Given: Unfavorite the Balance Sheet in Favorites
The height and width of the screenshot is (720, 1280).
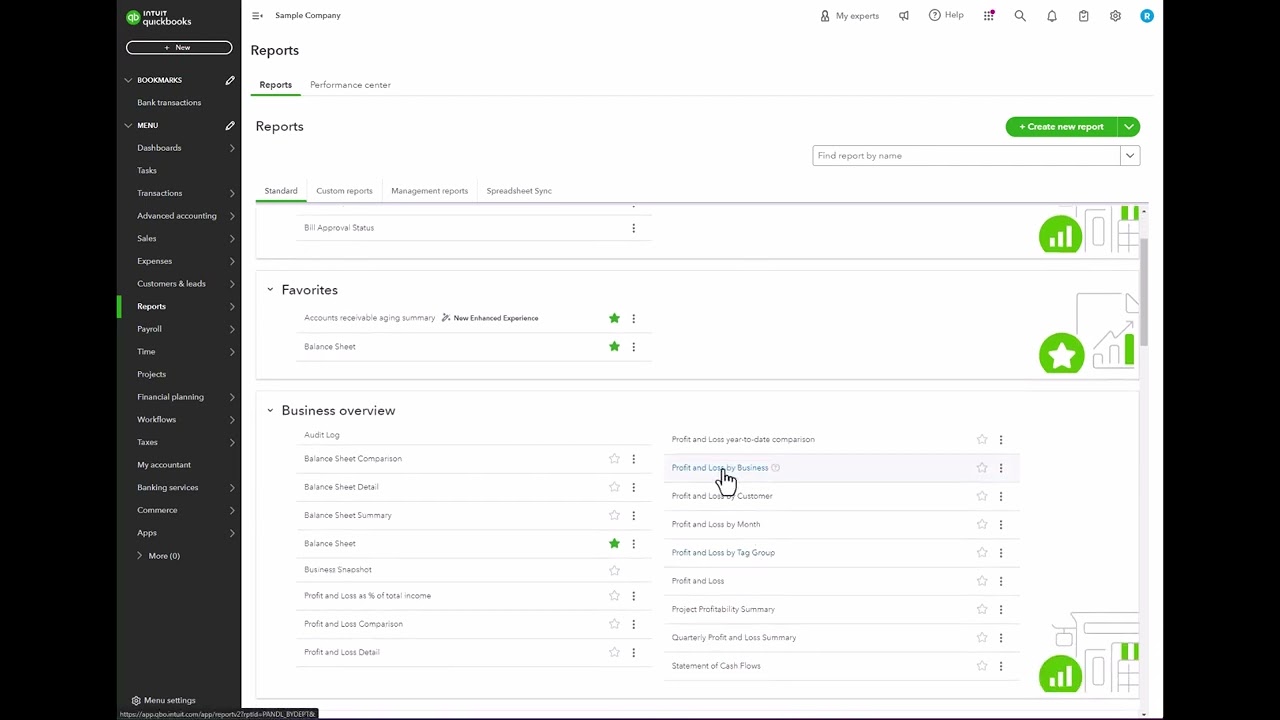Looking at the screenshot, I should click(x=614, y=346).
